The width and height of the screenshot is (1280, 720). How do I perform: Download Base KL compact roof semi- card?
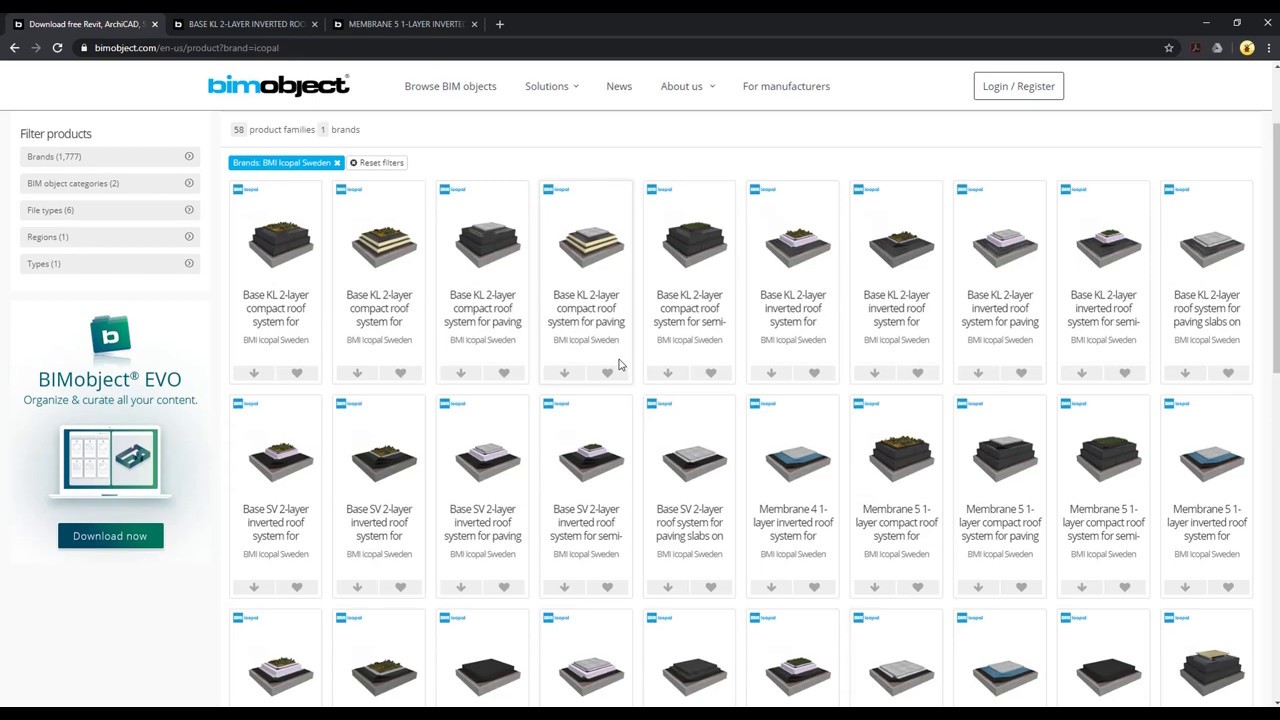(668, 373)
